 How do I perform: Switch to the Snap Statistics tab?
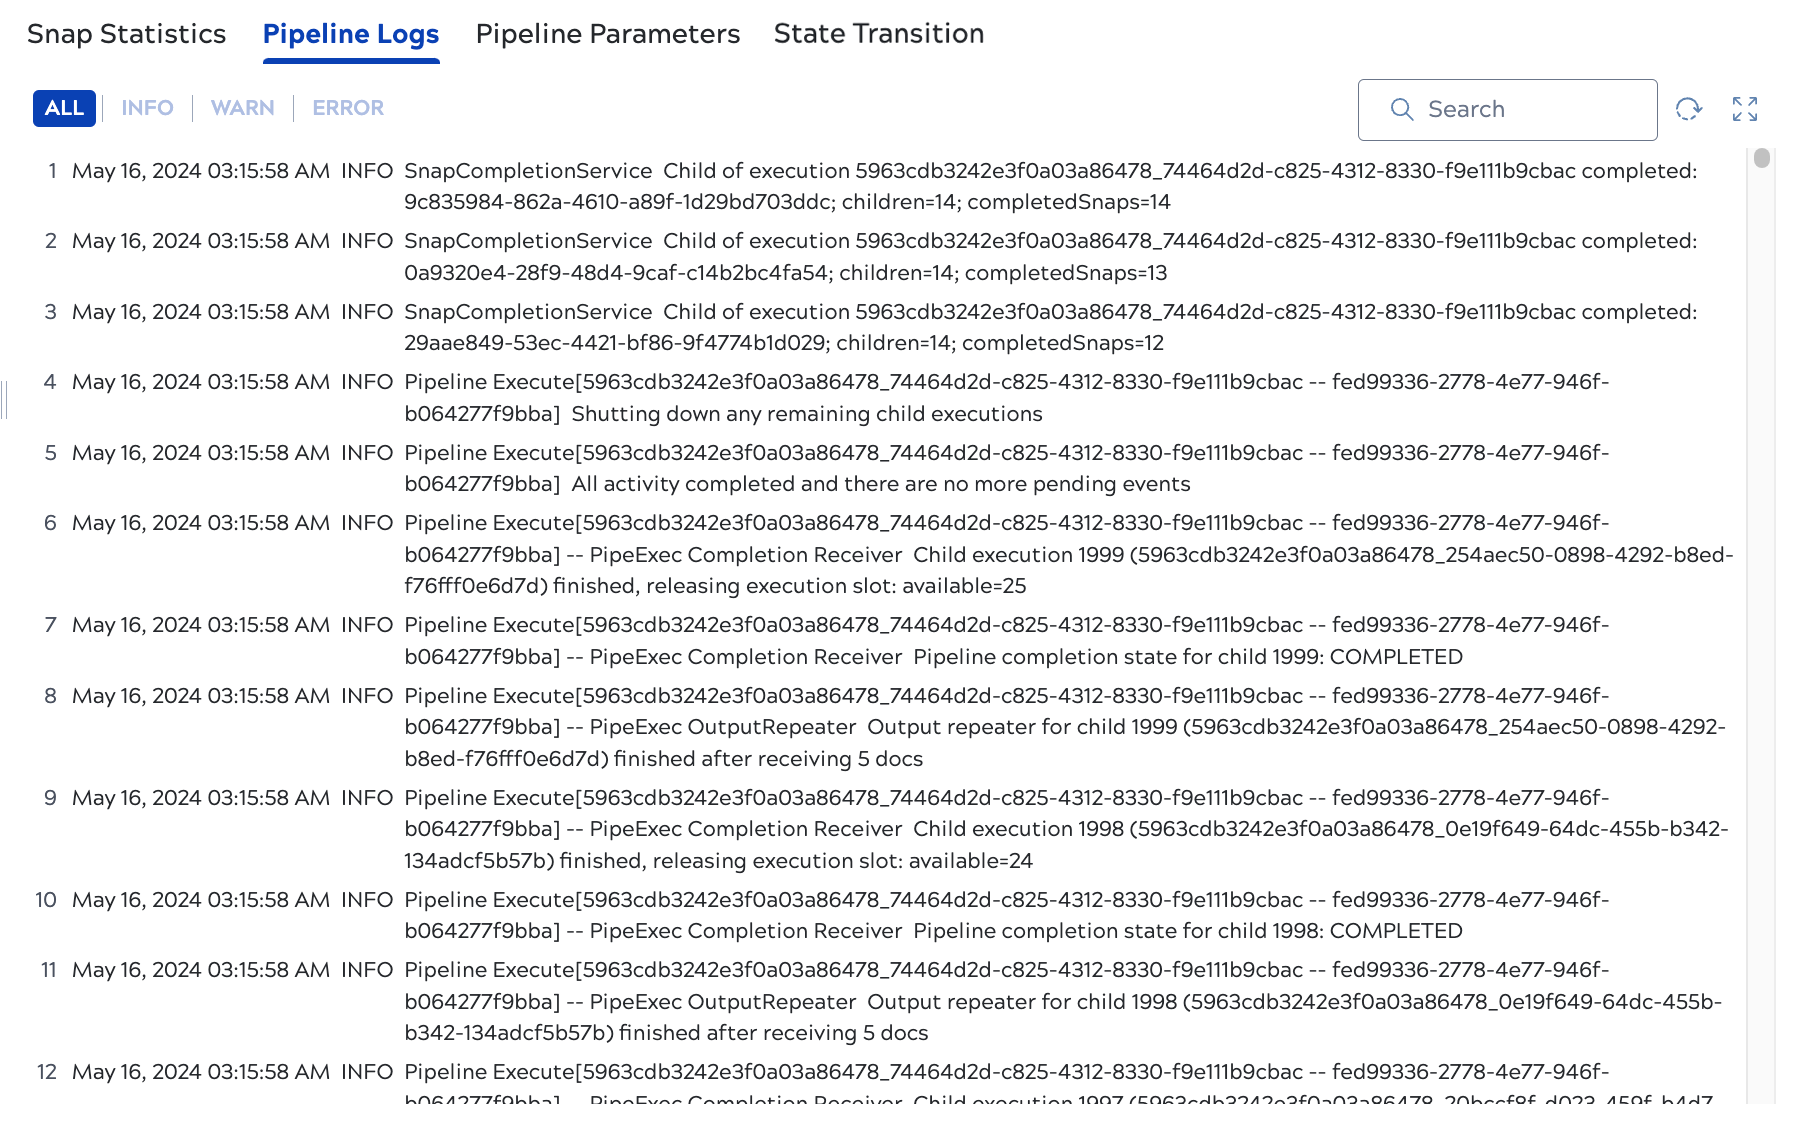coord(126,34)
